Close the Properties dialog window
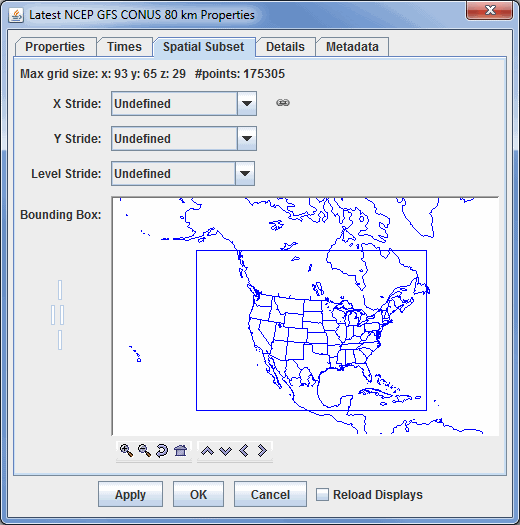520x525 pixels. pos(490,10)
